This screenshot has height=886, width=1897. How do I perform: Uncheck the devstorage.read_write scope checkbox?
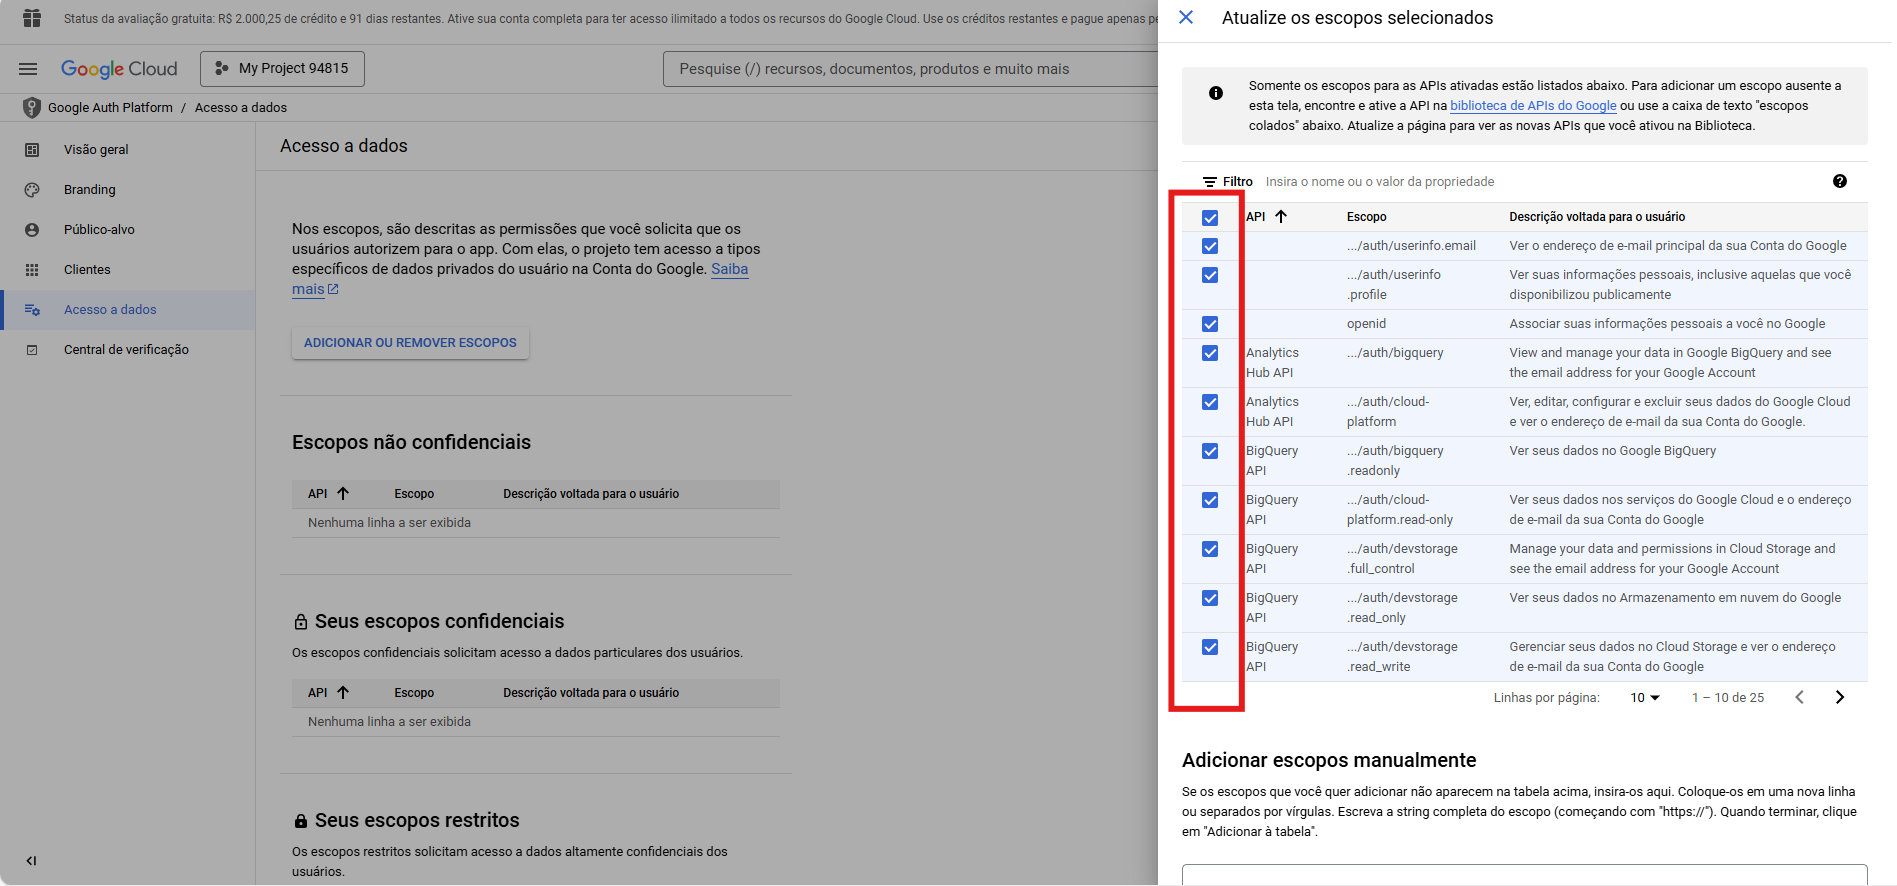(x=1210, y=647)
